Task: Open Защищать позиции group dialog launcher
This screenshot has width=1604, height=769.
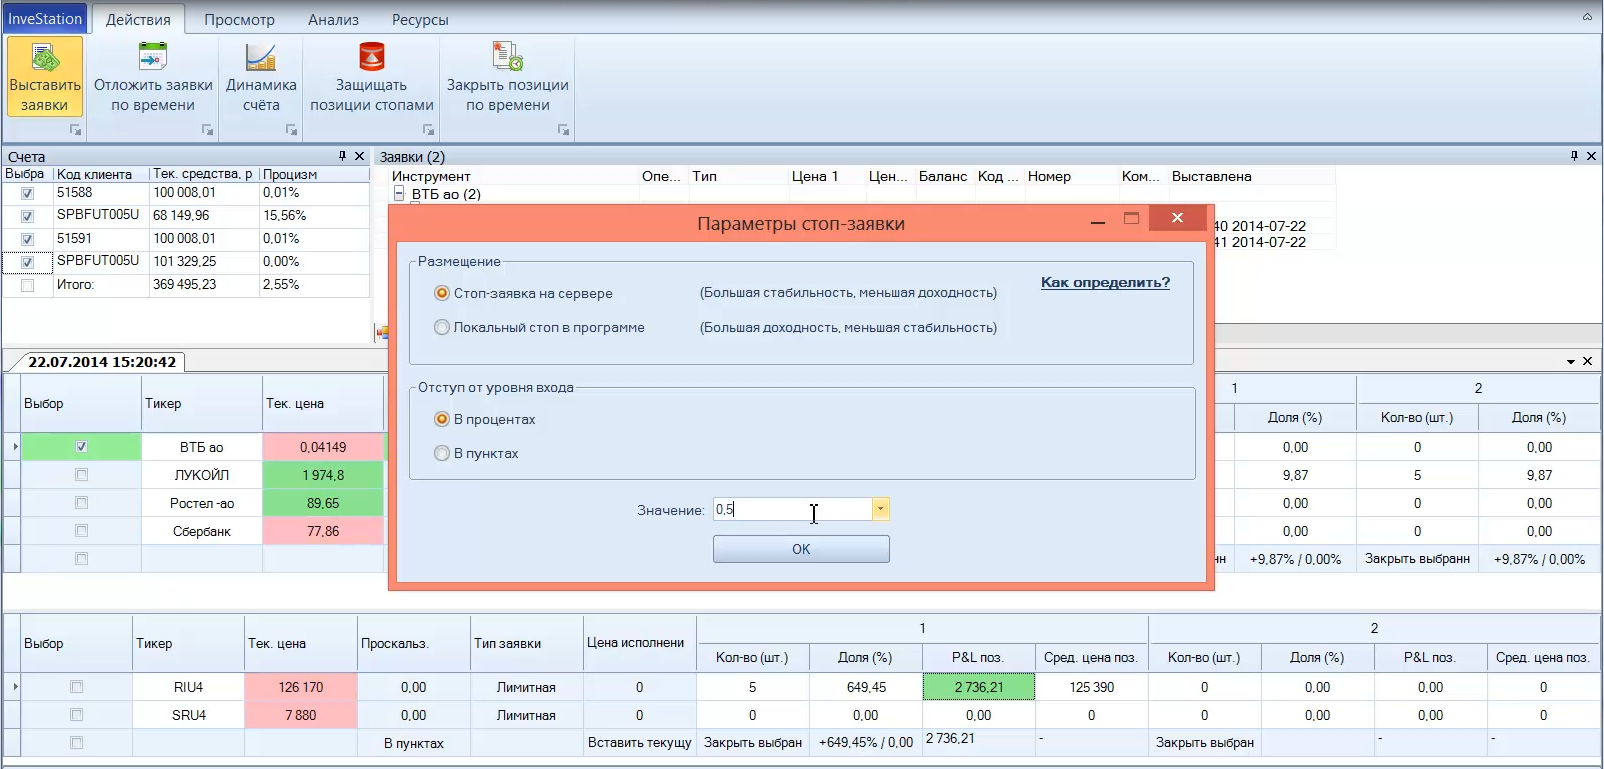Action: 429,130
